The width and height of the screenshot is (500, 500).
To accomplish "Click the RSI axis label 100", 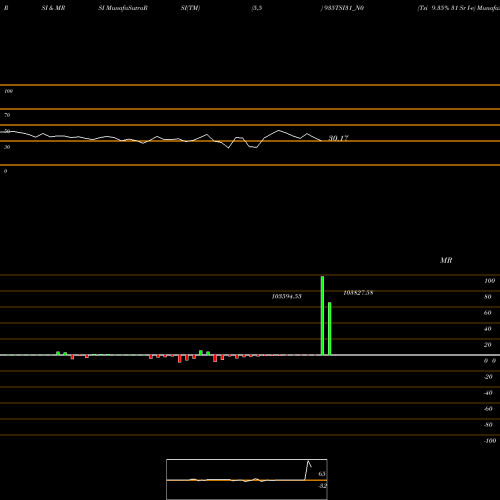I will (x=8, y=91).
